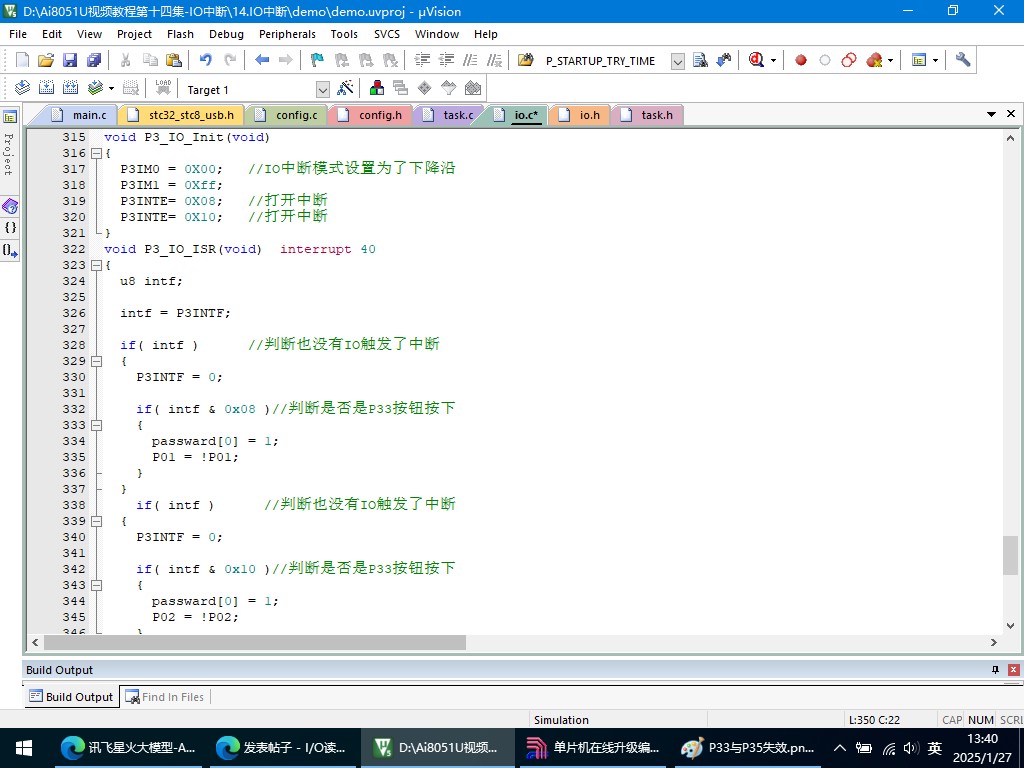Switch to P33与P35失效.png taskbar window
The height and width of the screenshot is (768, 1024).
pyautogui.click(x=748, y=748)
